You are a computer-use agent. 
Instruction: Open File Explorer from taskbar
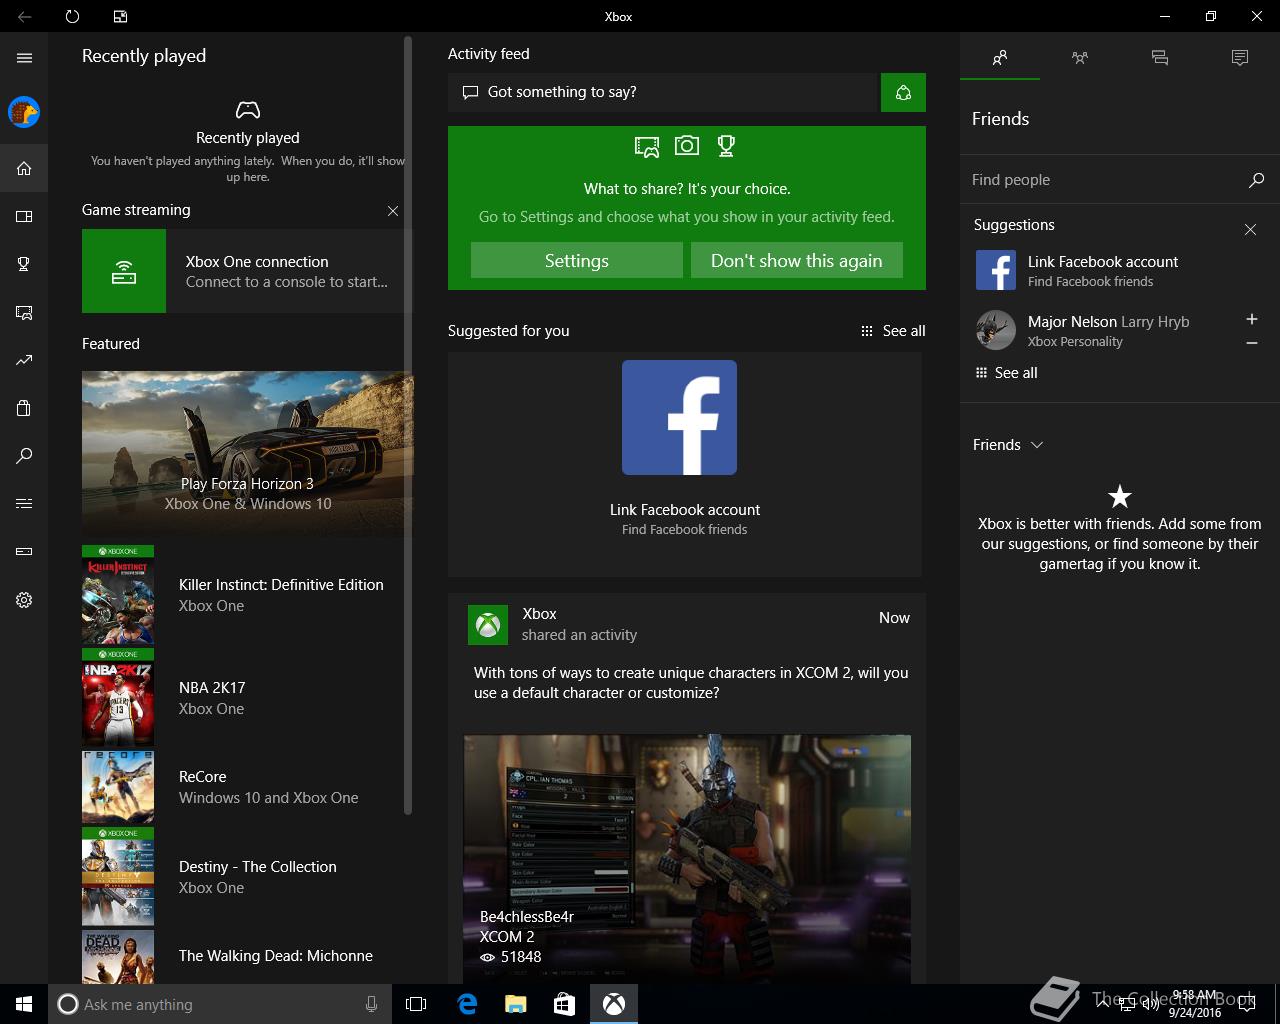tap(516, 1004)
